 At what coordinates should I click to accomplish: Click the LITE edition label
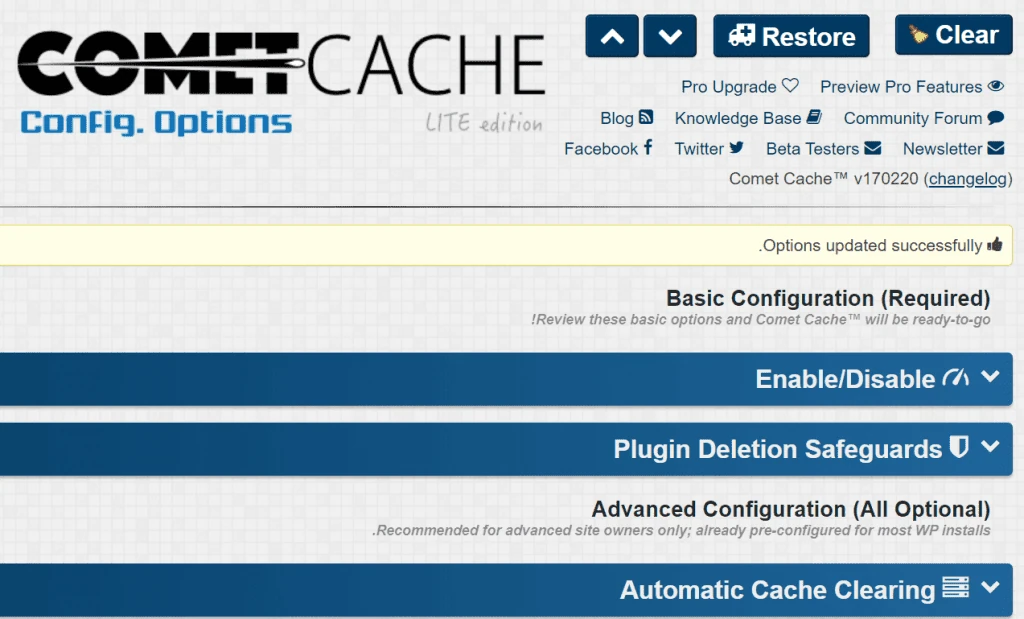[x=484, y=123]
